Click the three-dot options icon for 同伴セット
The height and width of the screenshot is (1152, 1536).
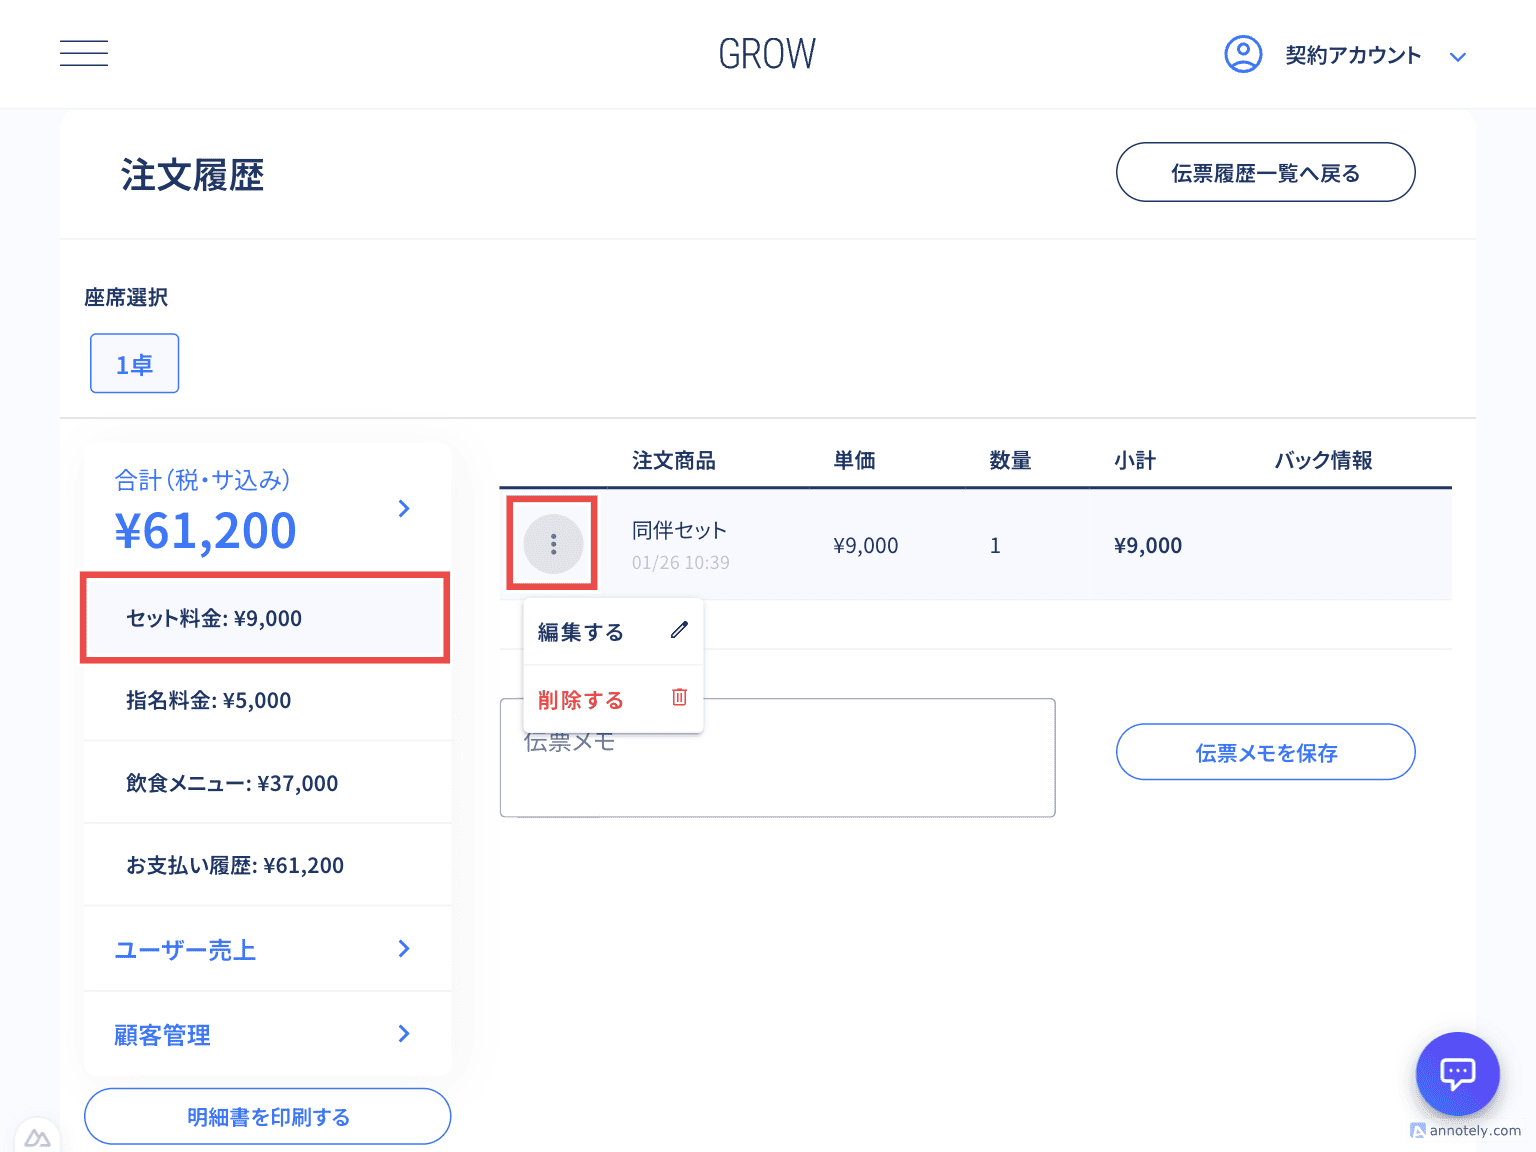tap(553, 544)
